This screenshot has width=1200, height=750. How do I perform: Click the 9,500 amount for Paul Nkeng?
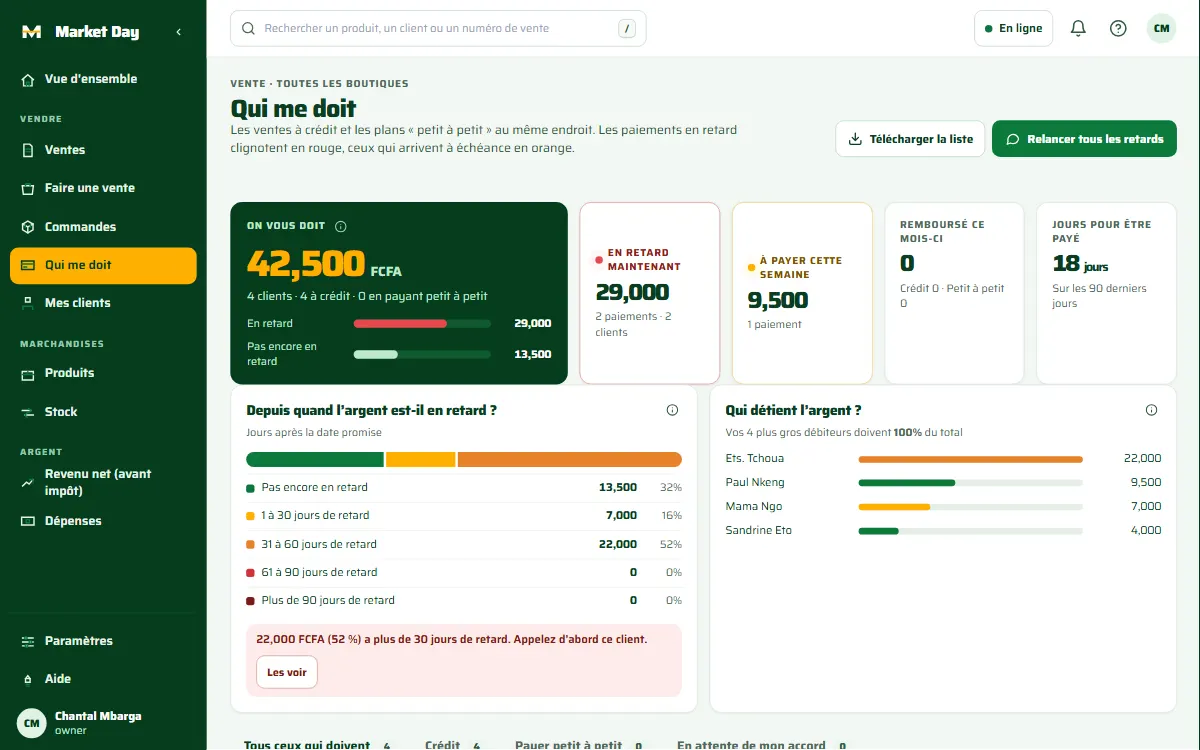coord(1146,483)
